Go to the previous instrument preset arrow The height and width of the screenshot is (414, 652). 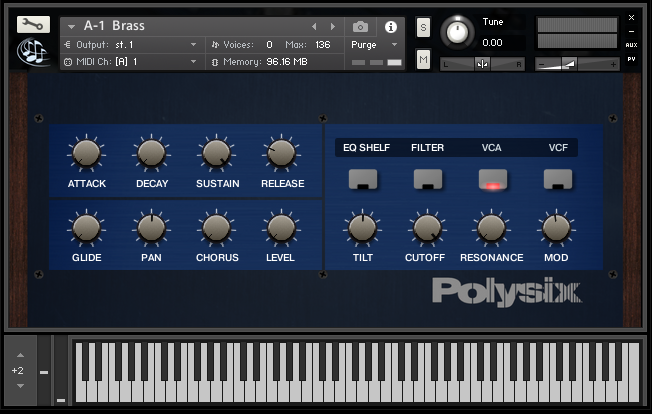315,27
